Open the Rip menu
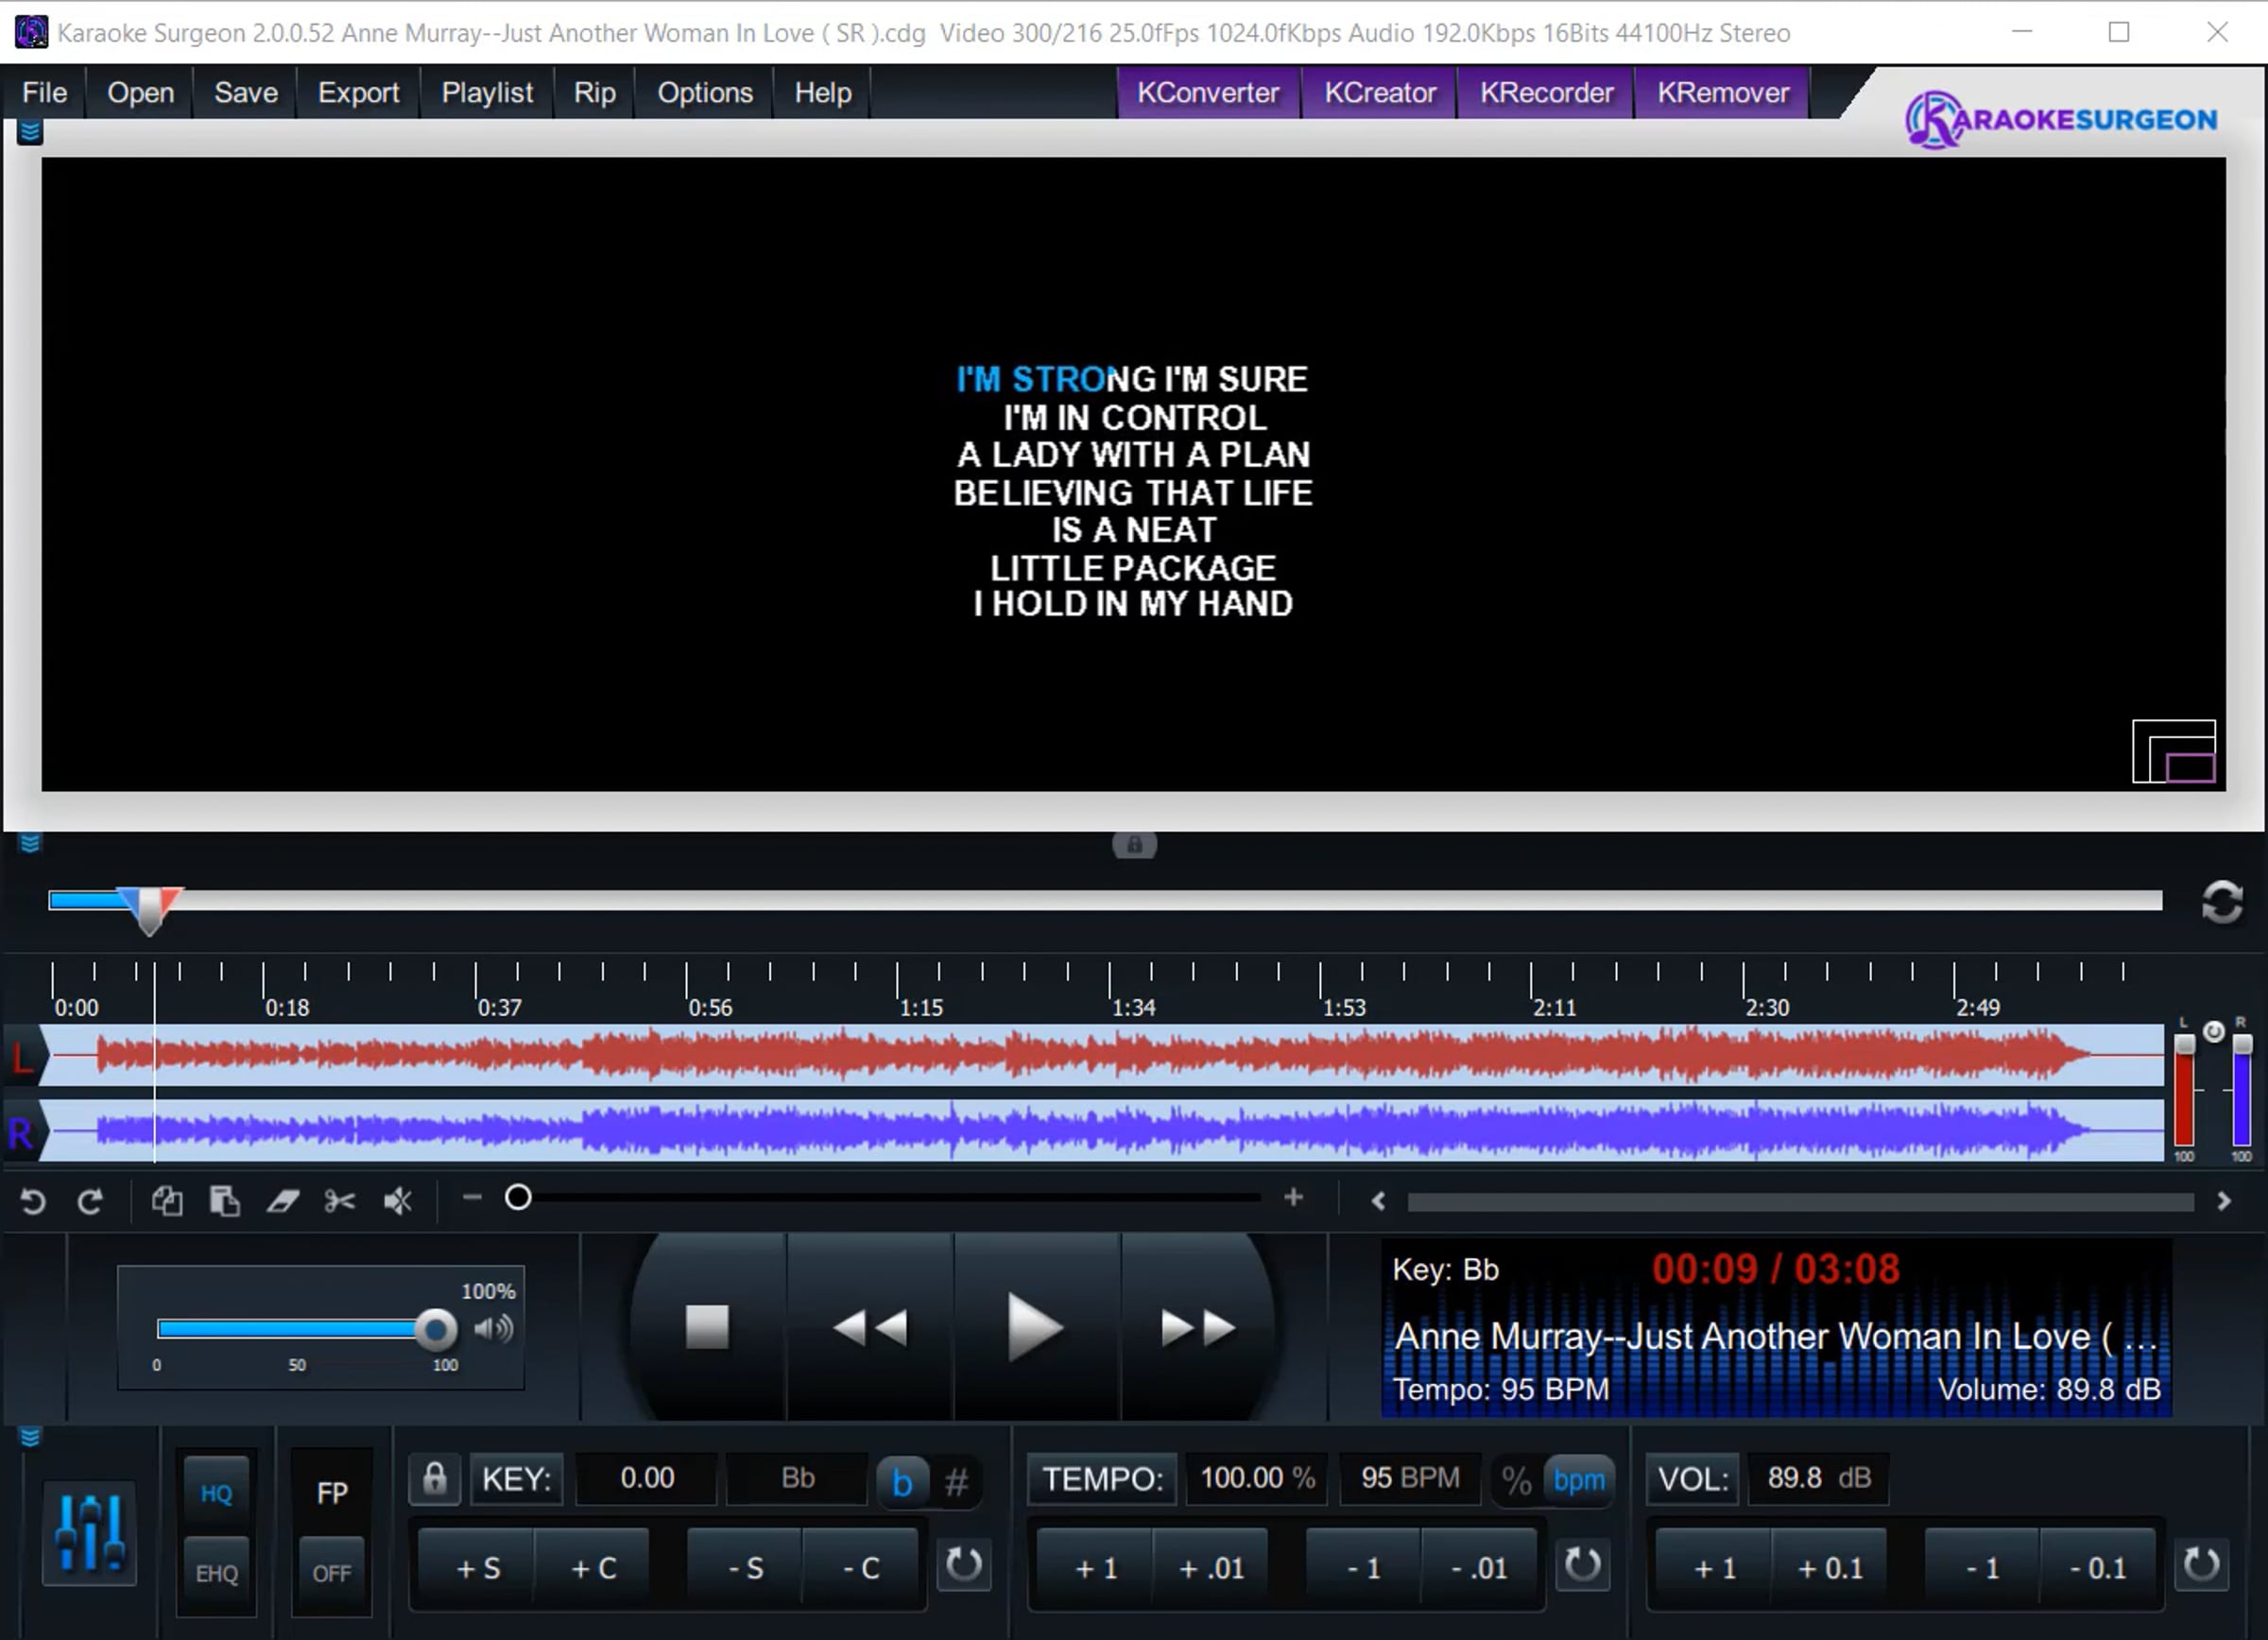 coord(594,92)
